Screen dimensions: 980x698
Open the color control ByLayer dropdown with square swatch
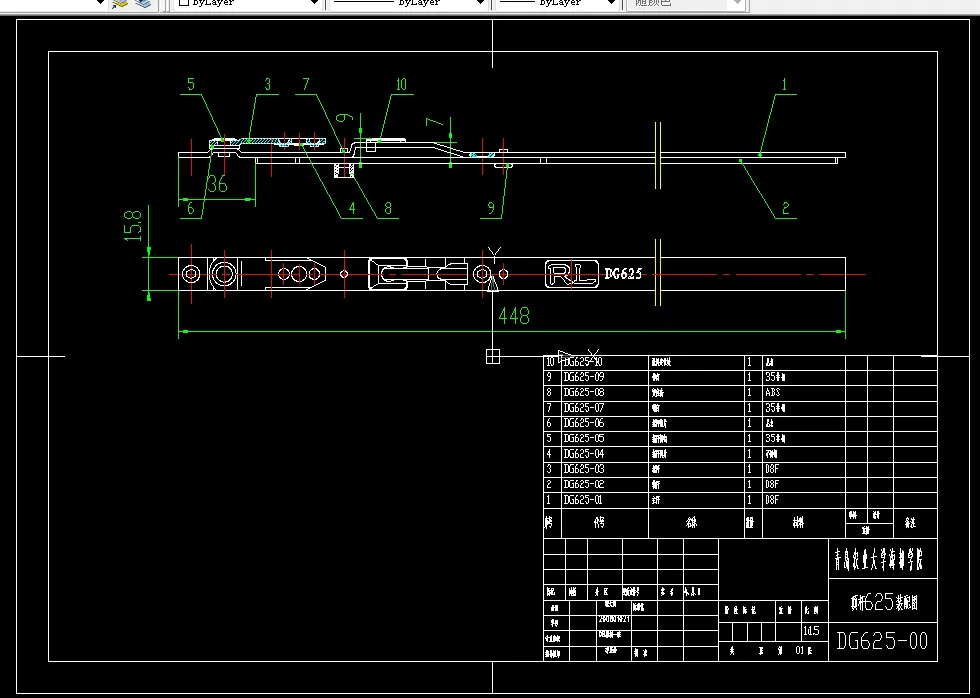(x=247, y=3)
